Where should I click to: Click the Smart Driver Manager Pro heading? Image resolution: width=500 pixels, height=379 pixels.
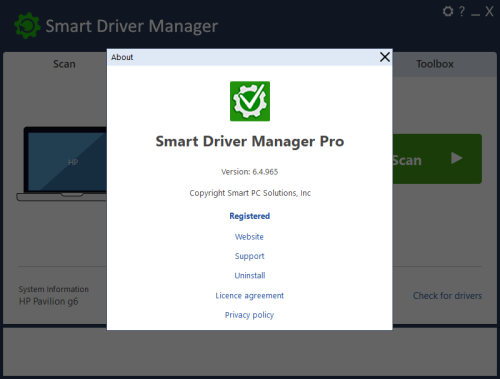[250, 141]
